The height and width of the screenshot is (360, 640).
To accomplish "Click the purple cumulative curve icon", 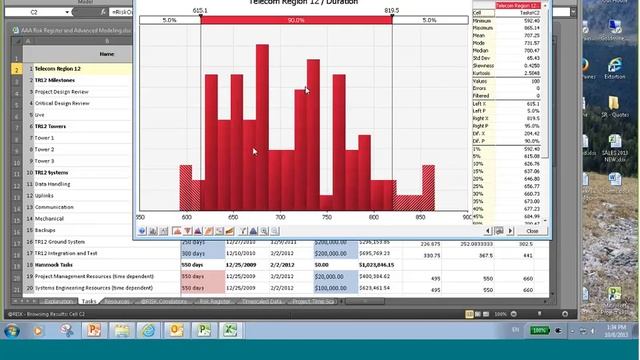I will pyautogui.click(x=198, y=231).
